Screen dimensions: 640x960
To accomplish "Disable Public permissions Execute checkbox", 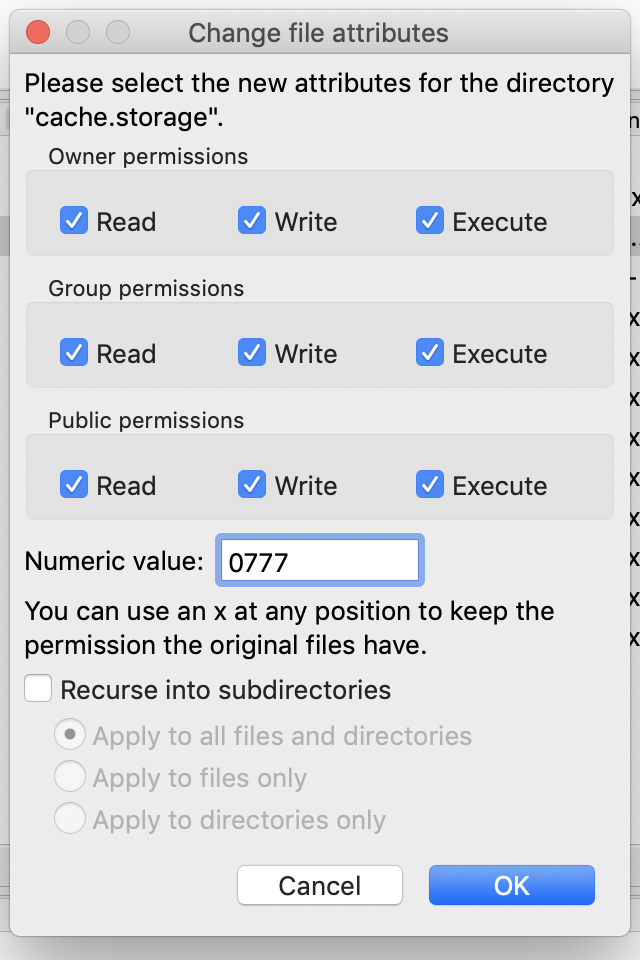I will click(x=430, y=485).
